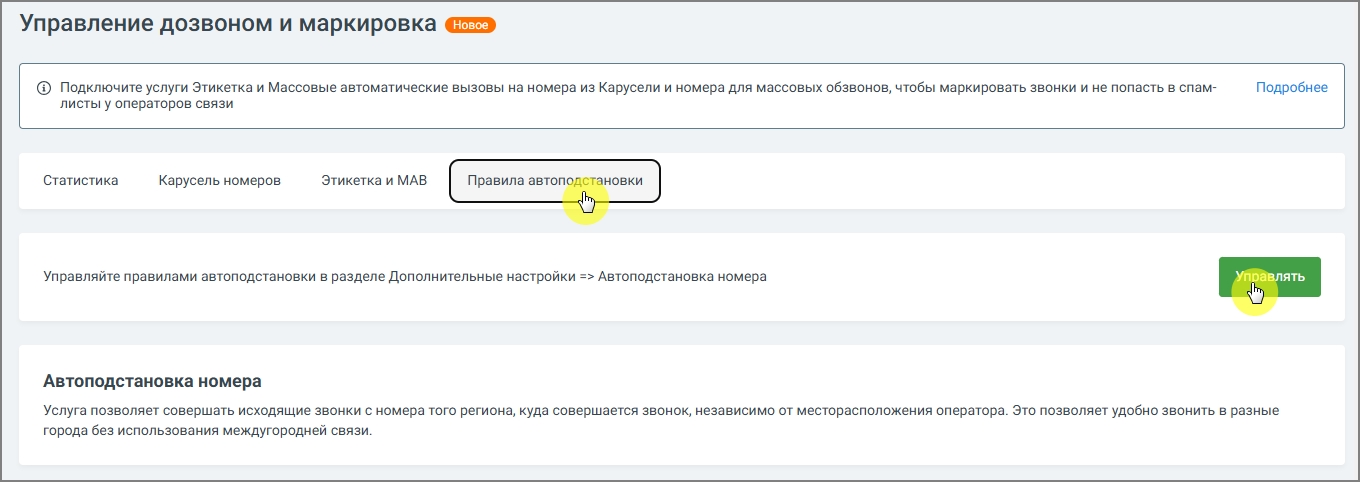1360x482 pixels.
Task: Open the Правила автоподстановки tab
Action: click(555, 181)
